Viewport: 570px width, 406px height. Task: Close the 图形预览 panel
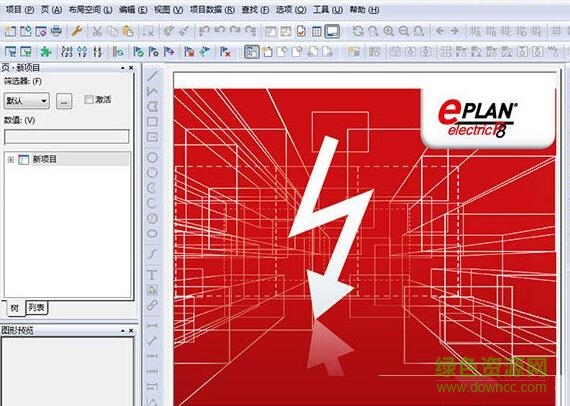click(x=131, y=331)
